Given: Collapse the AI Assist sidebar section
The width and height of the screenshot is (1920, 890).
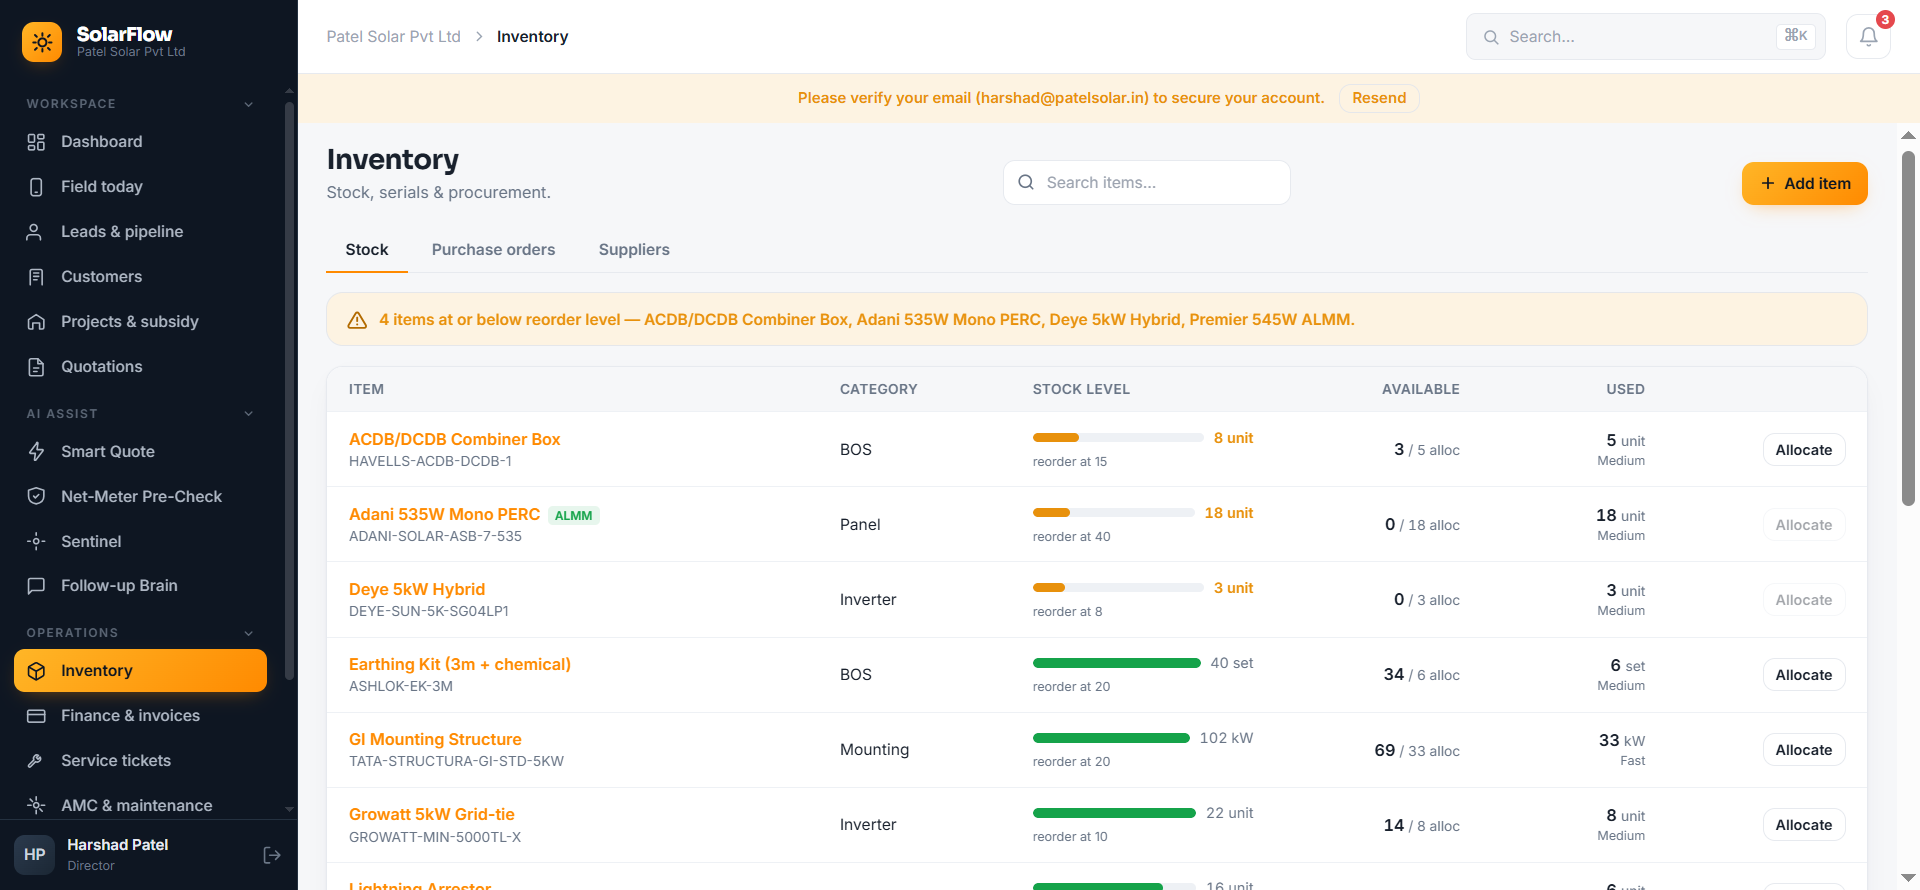Looking at the screenshot, I should [249, 414].
